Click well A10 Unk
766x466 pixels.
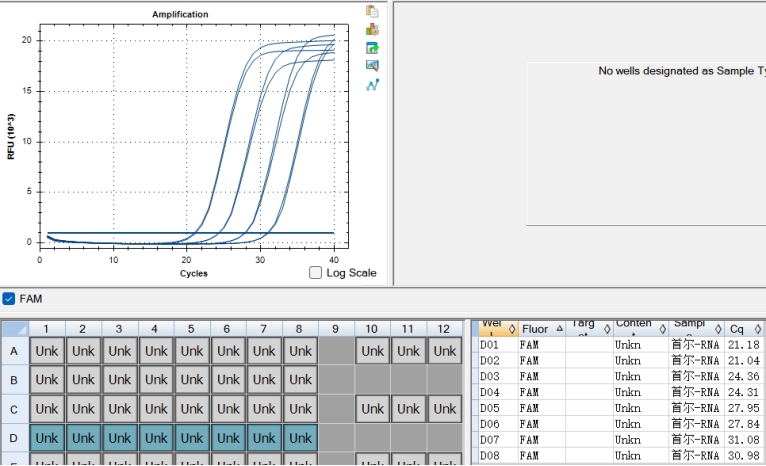click(373, 351)
